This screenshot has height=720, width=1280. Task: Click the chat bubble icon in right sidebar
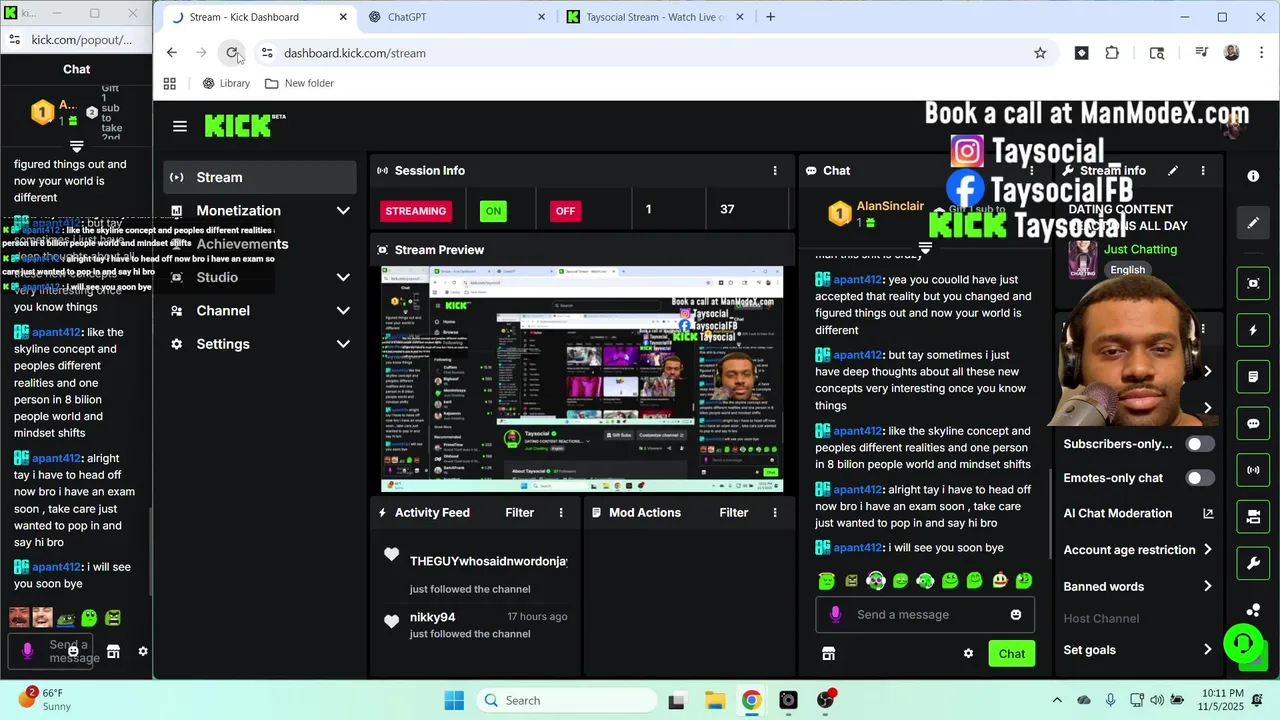(1253, 424)
